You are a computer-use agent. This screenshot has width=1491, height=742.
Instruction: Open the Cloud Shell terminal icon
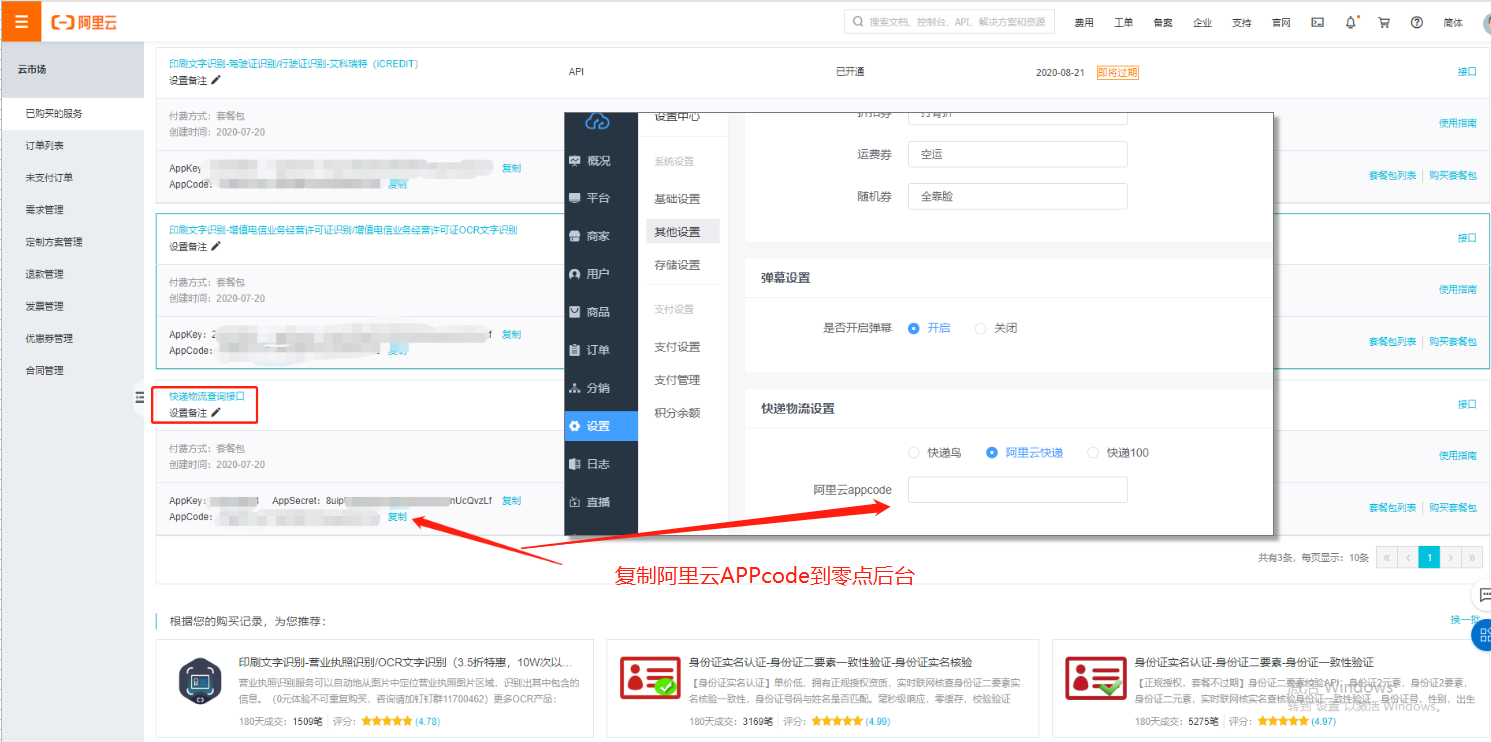coord(1318,22)
